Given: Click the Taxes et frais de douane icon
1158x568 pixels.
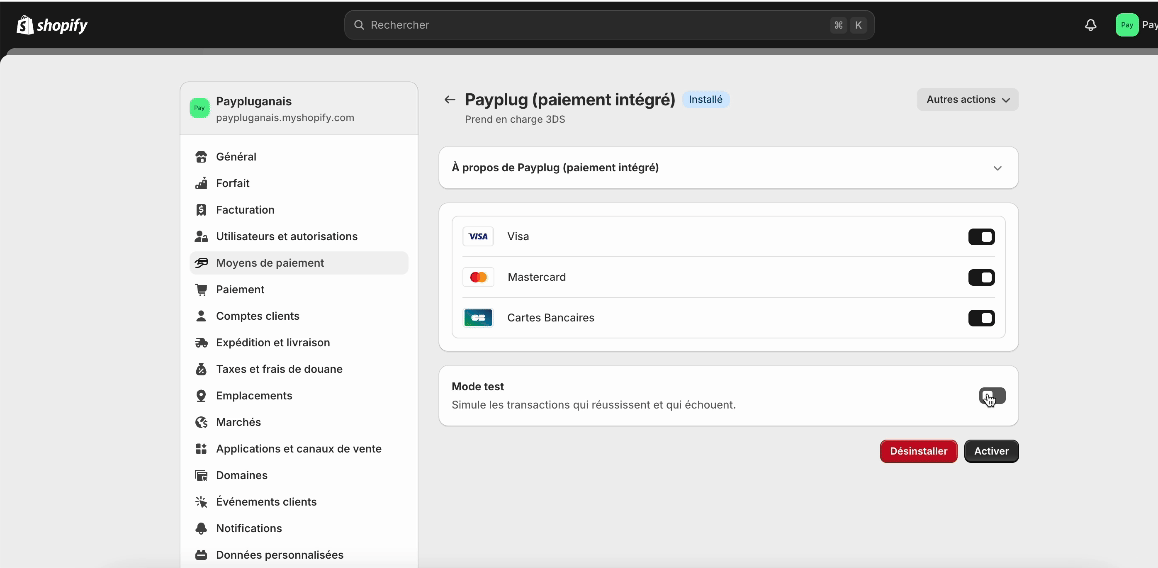Looking at the screenshot, I should [x=201, y=369].
